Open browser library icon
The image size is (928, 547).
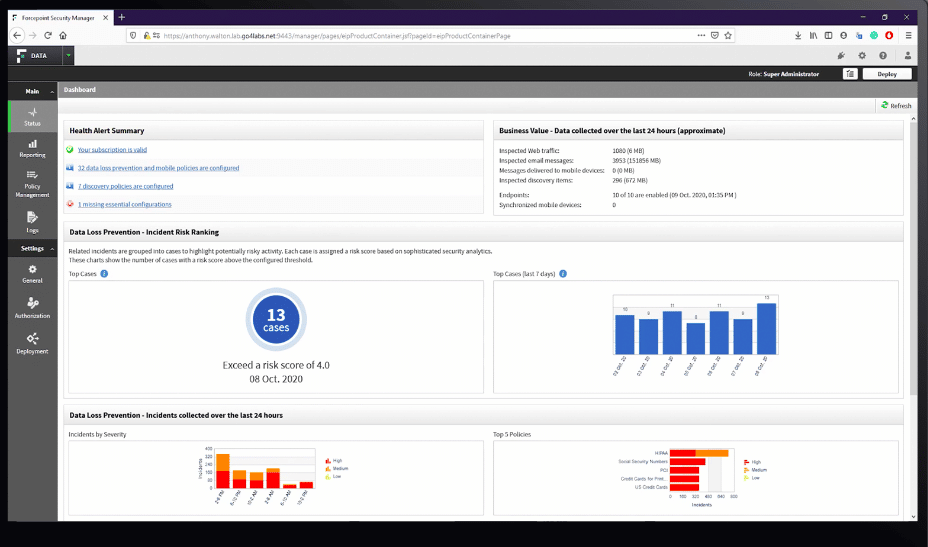click(x=813, y=36)
